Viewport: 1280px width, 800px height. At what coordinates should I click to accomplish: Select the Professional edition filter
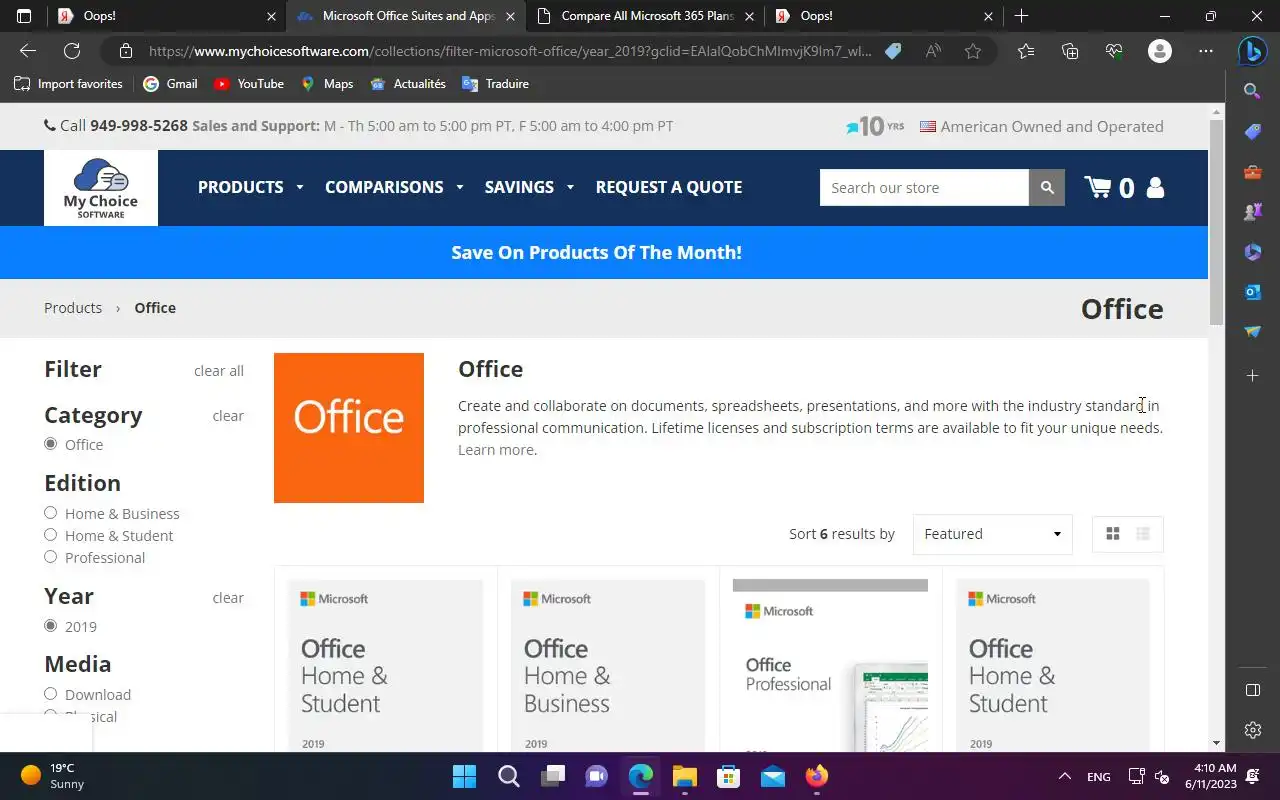pyautogui.click(x=50, y=557)
